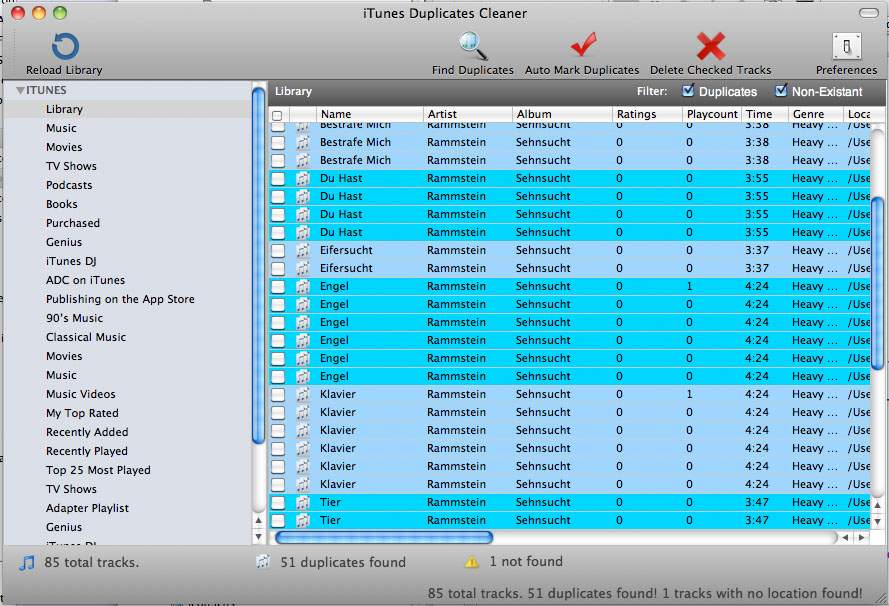
Task: Open Music Videos playlist
Action: [81, 394]
